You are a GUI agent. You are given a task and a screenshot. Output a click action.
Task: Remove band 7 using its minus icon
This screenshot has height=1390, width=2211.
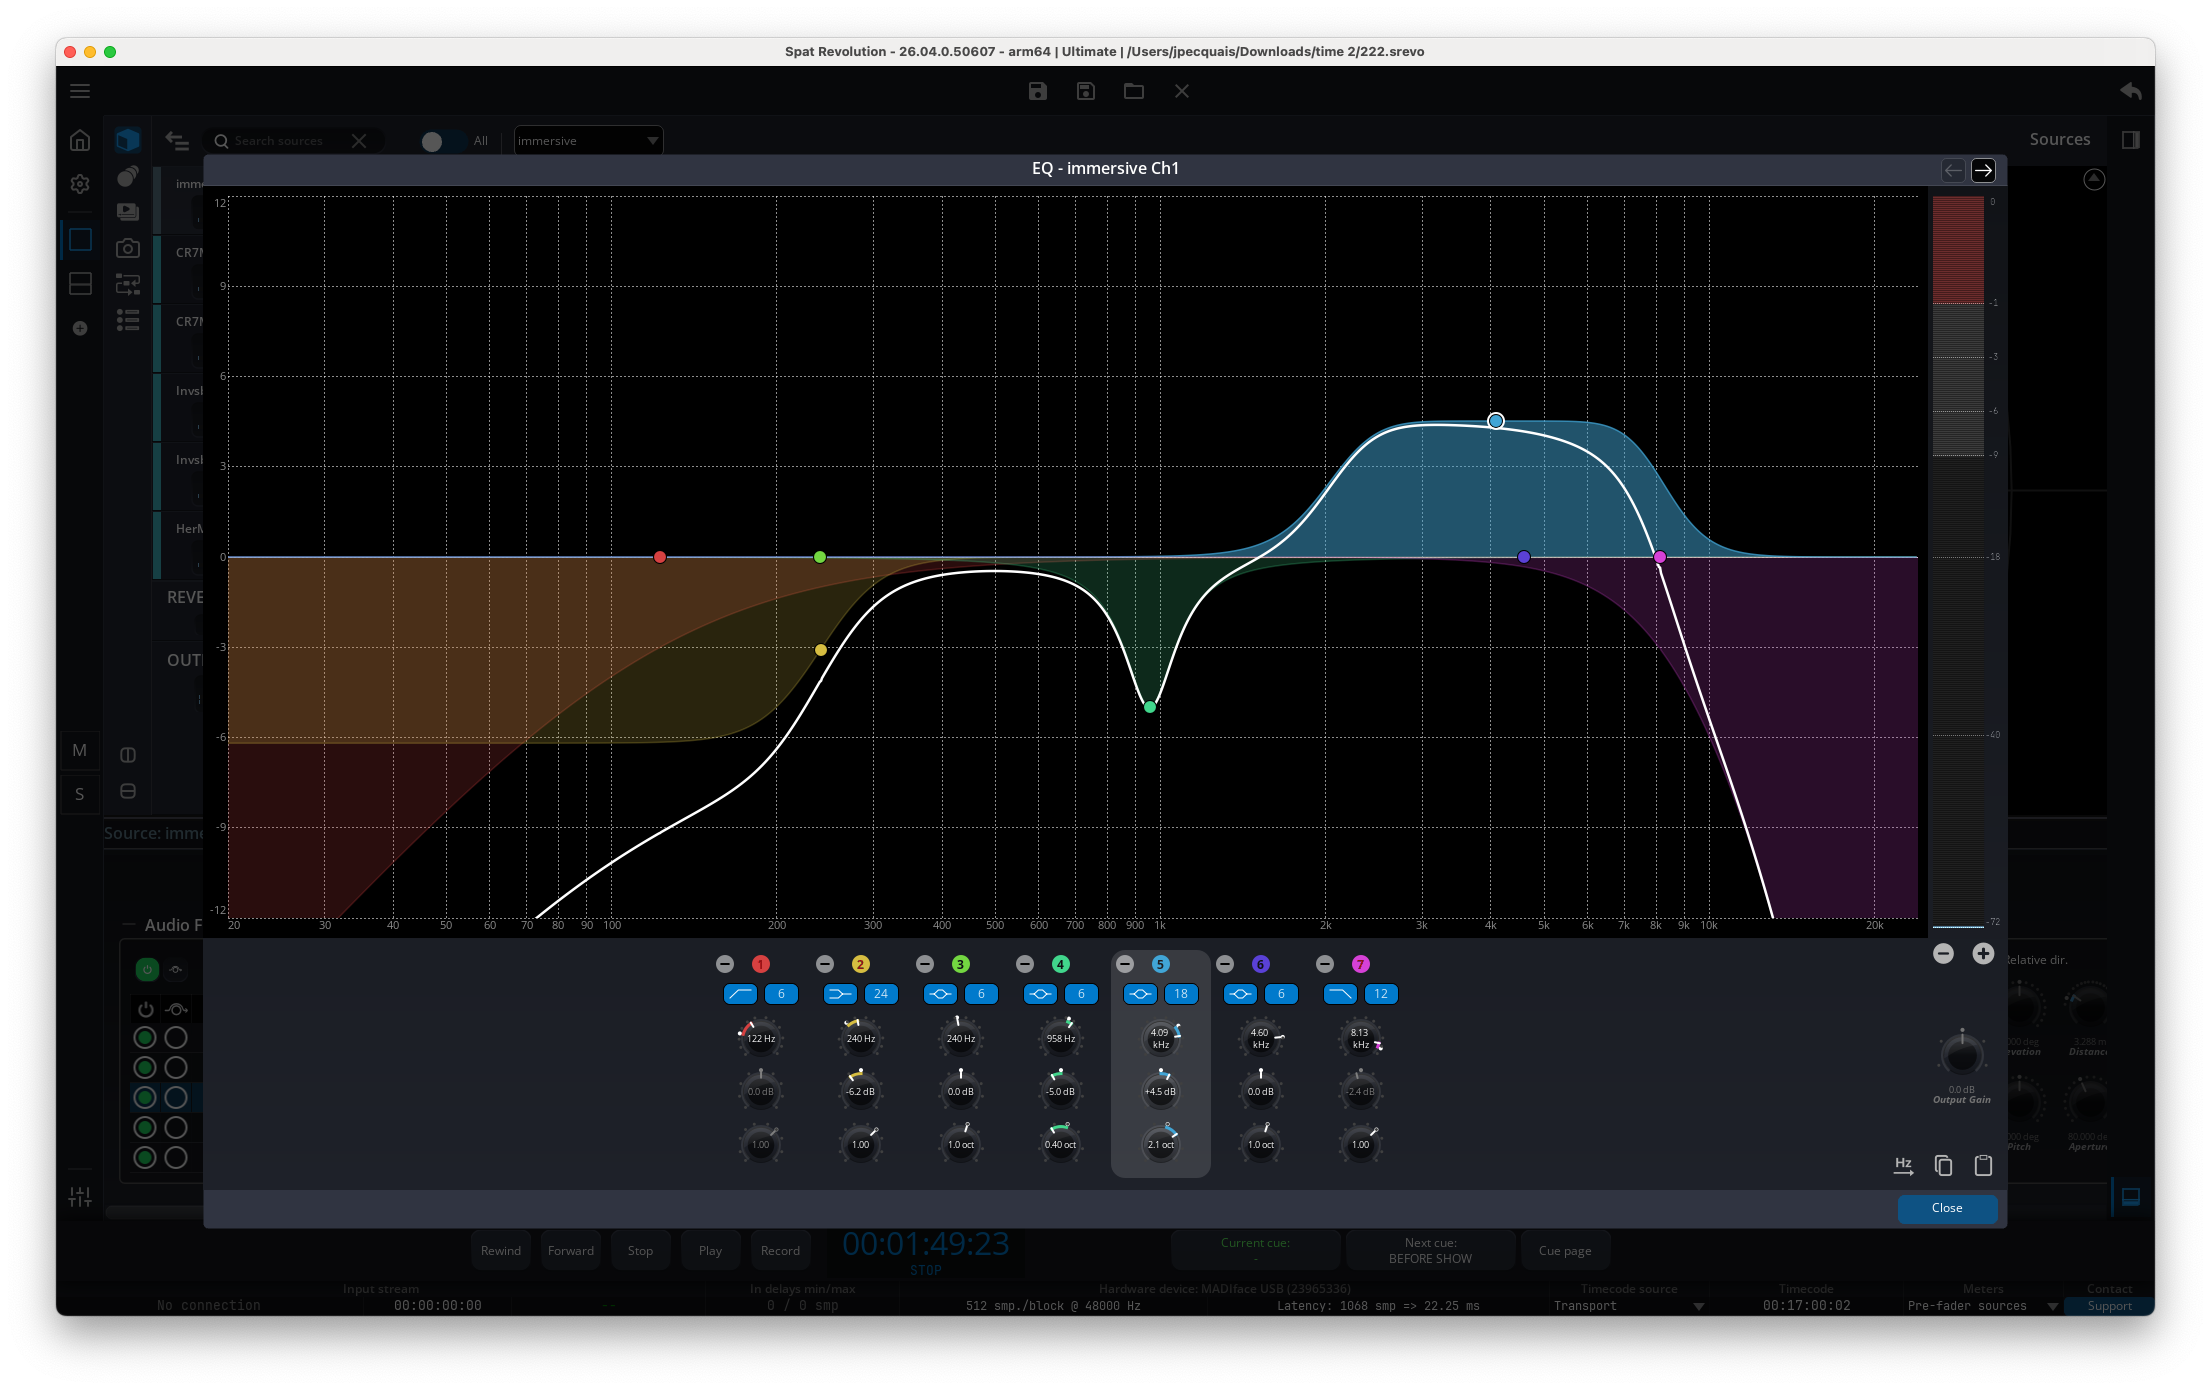tap(1325, 964)
